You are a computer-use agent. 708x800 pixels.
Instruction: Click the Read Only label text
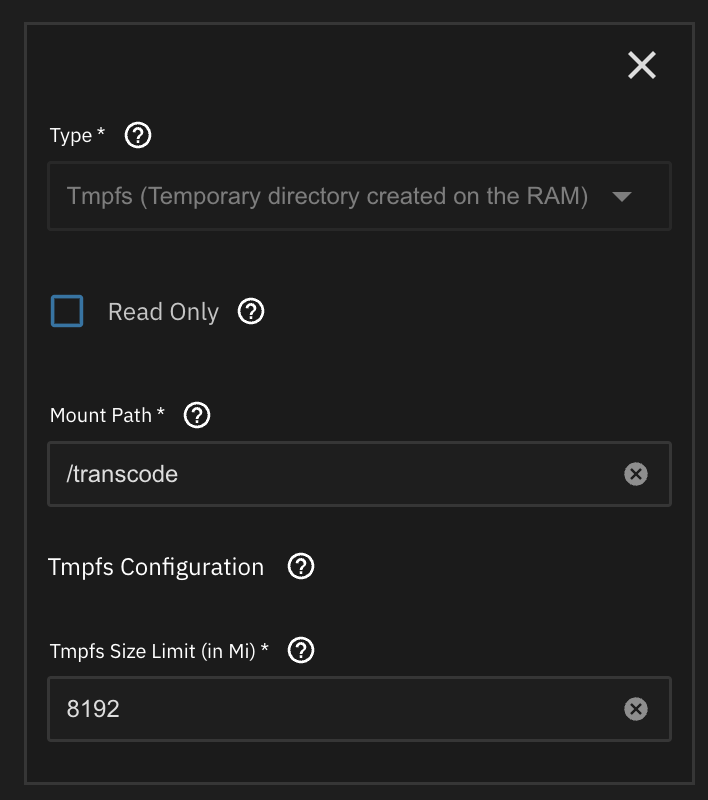pyautogui.click(x=163, y=312)
